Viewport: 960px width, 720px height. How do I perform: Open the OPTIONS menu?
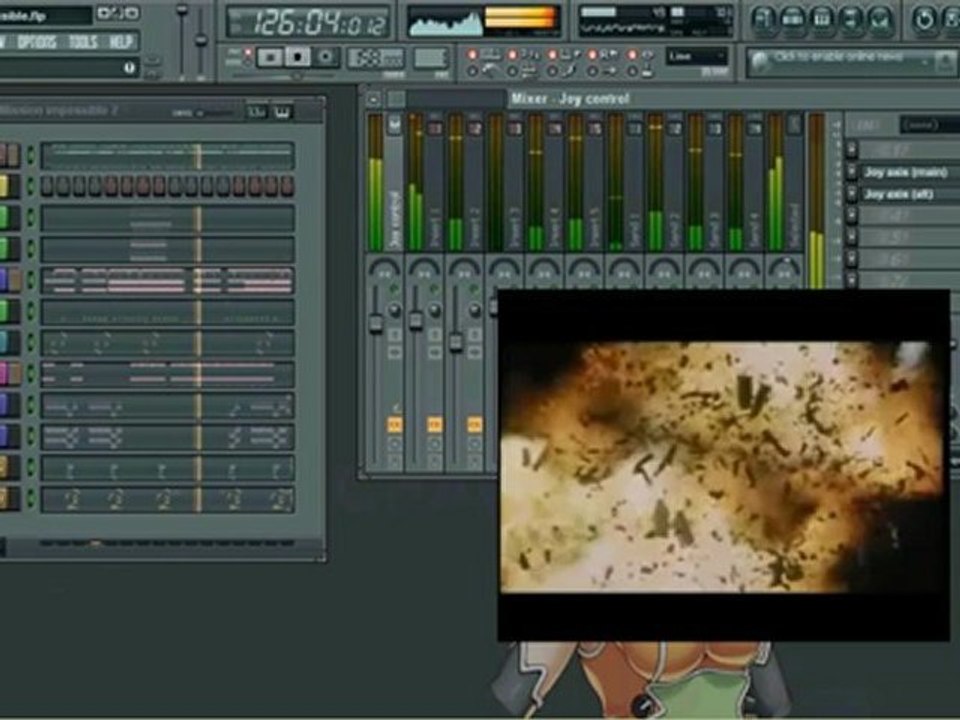coord(37,42)
